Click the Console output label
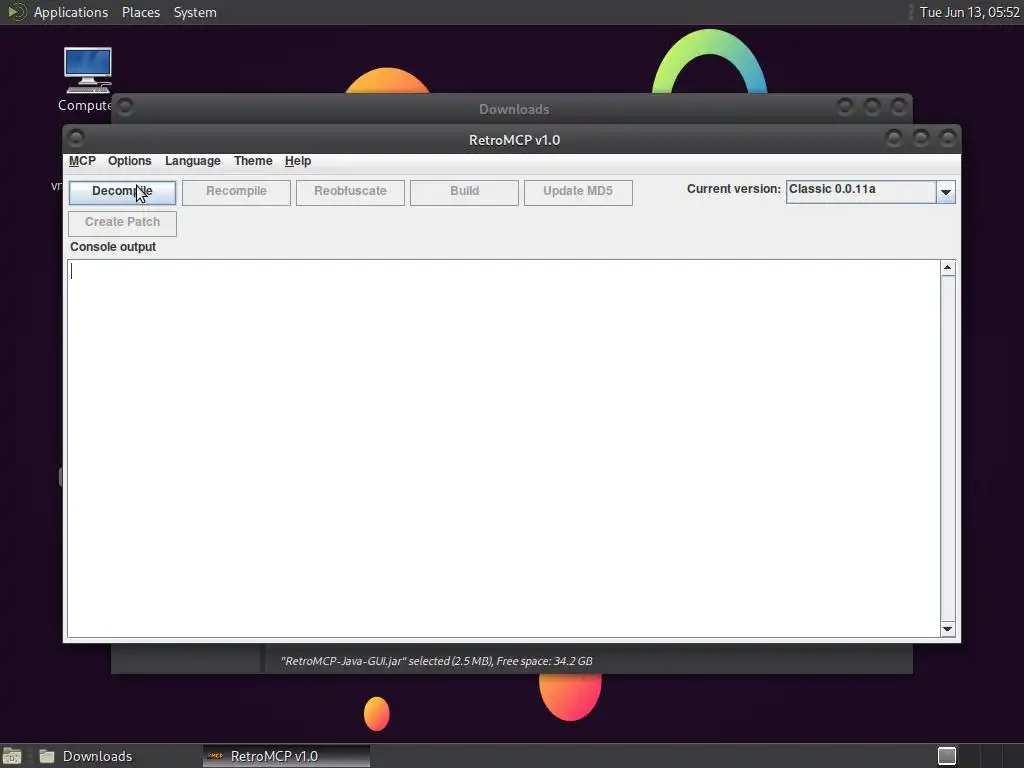1024x768 pixels. 113,247
